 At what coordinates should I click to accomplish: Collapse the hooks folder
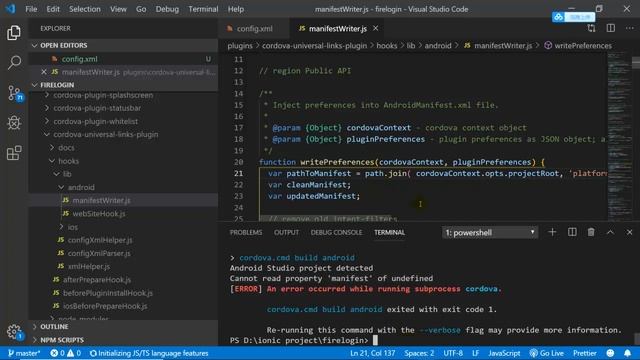[64, 161]
